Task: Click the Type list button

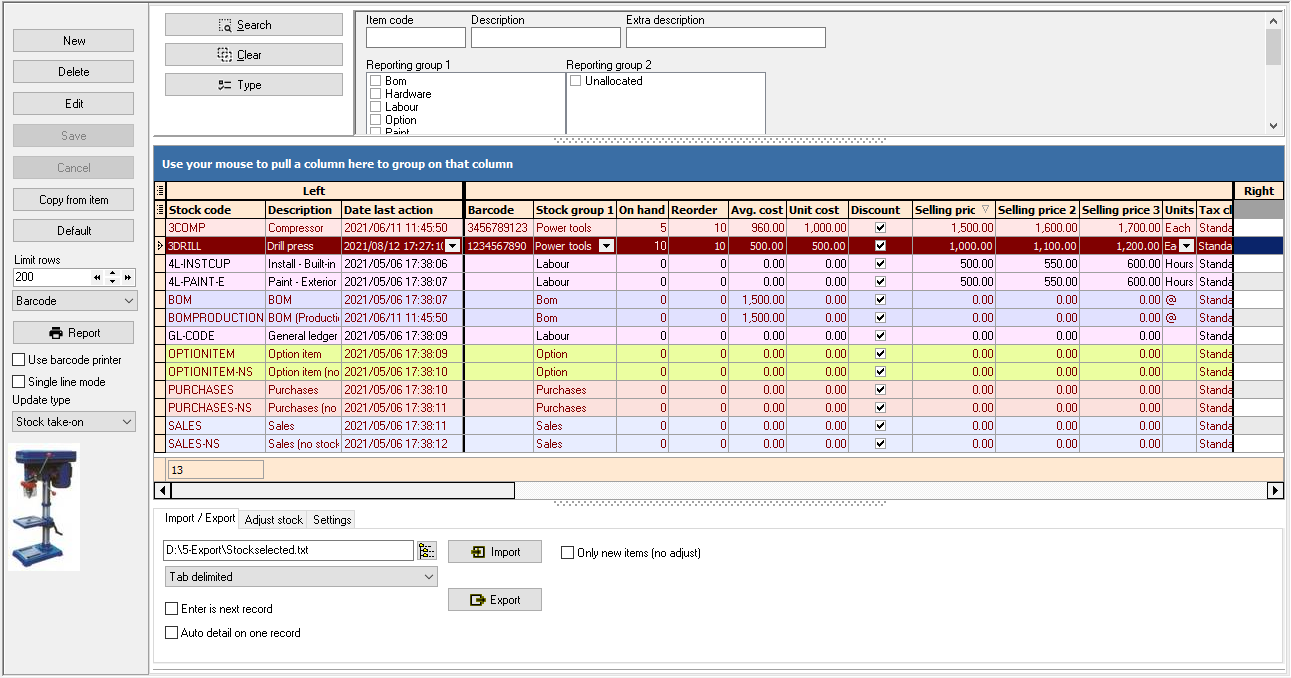Action: click(254, 85)
